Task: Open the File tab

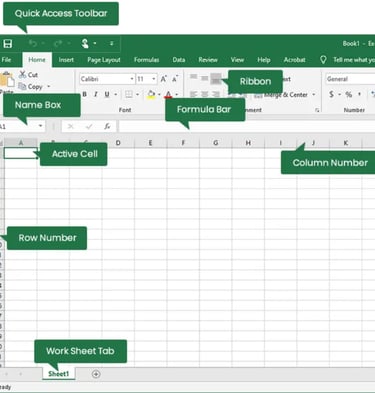Action: (6, 60)
